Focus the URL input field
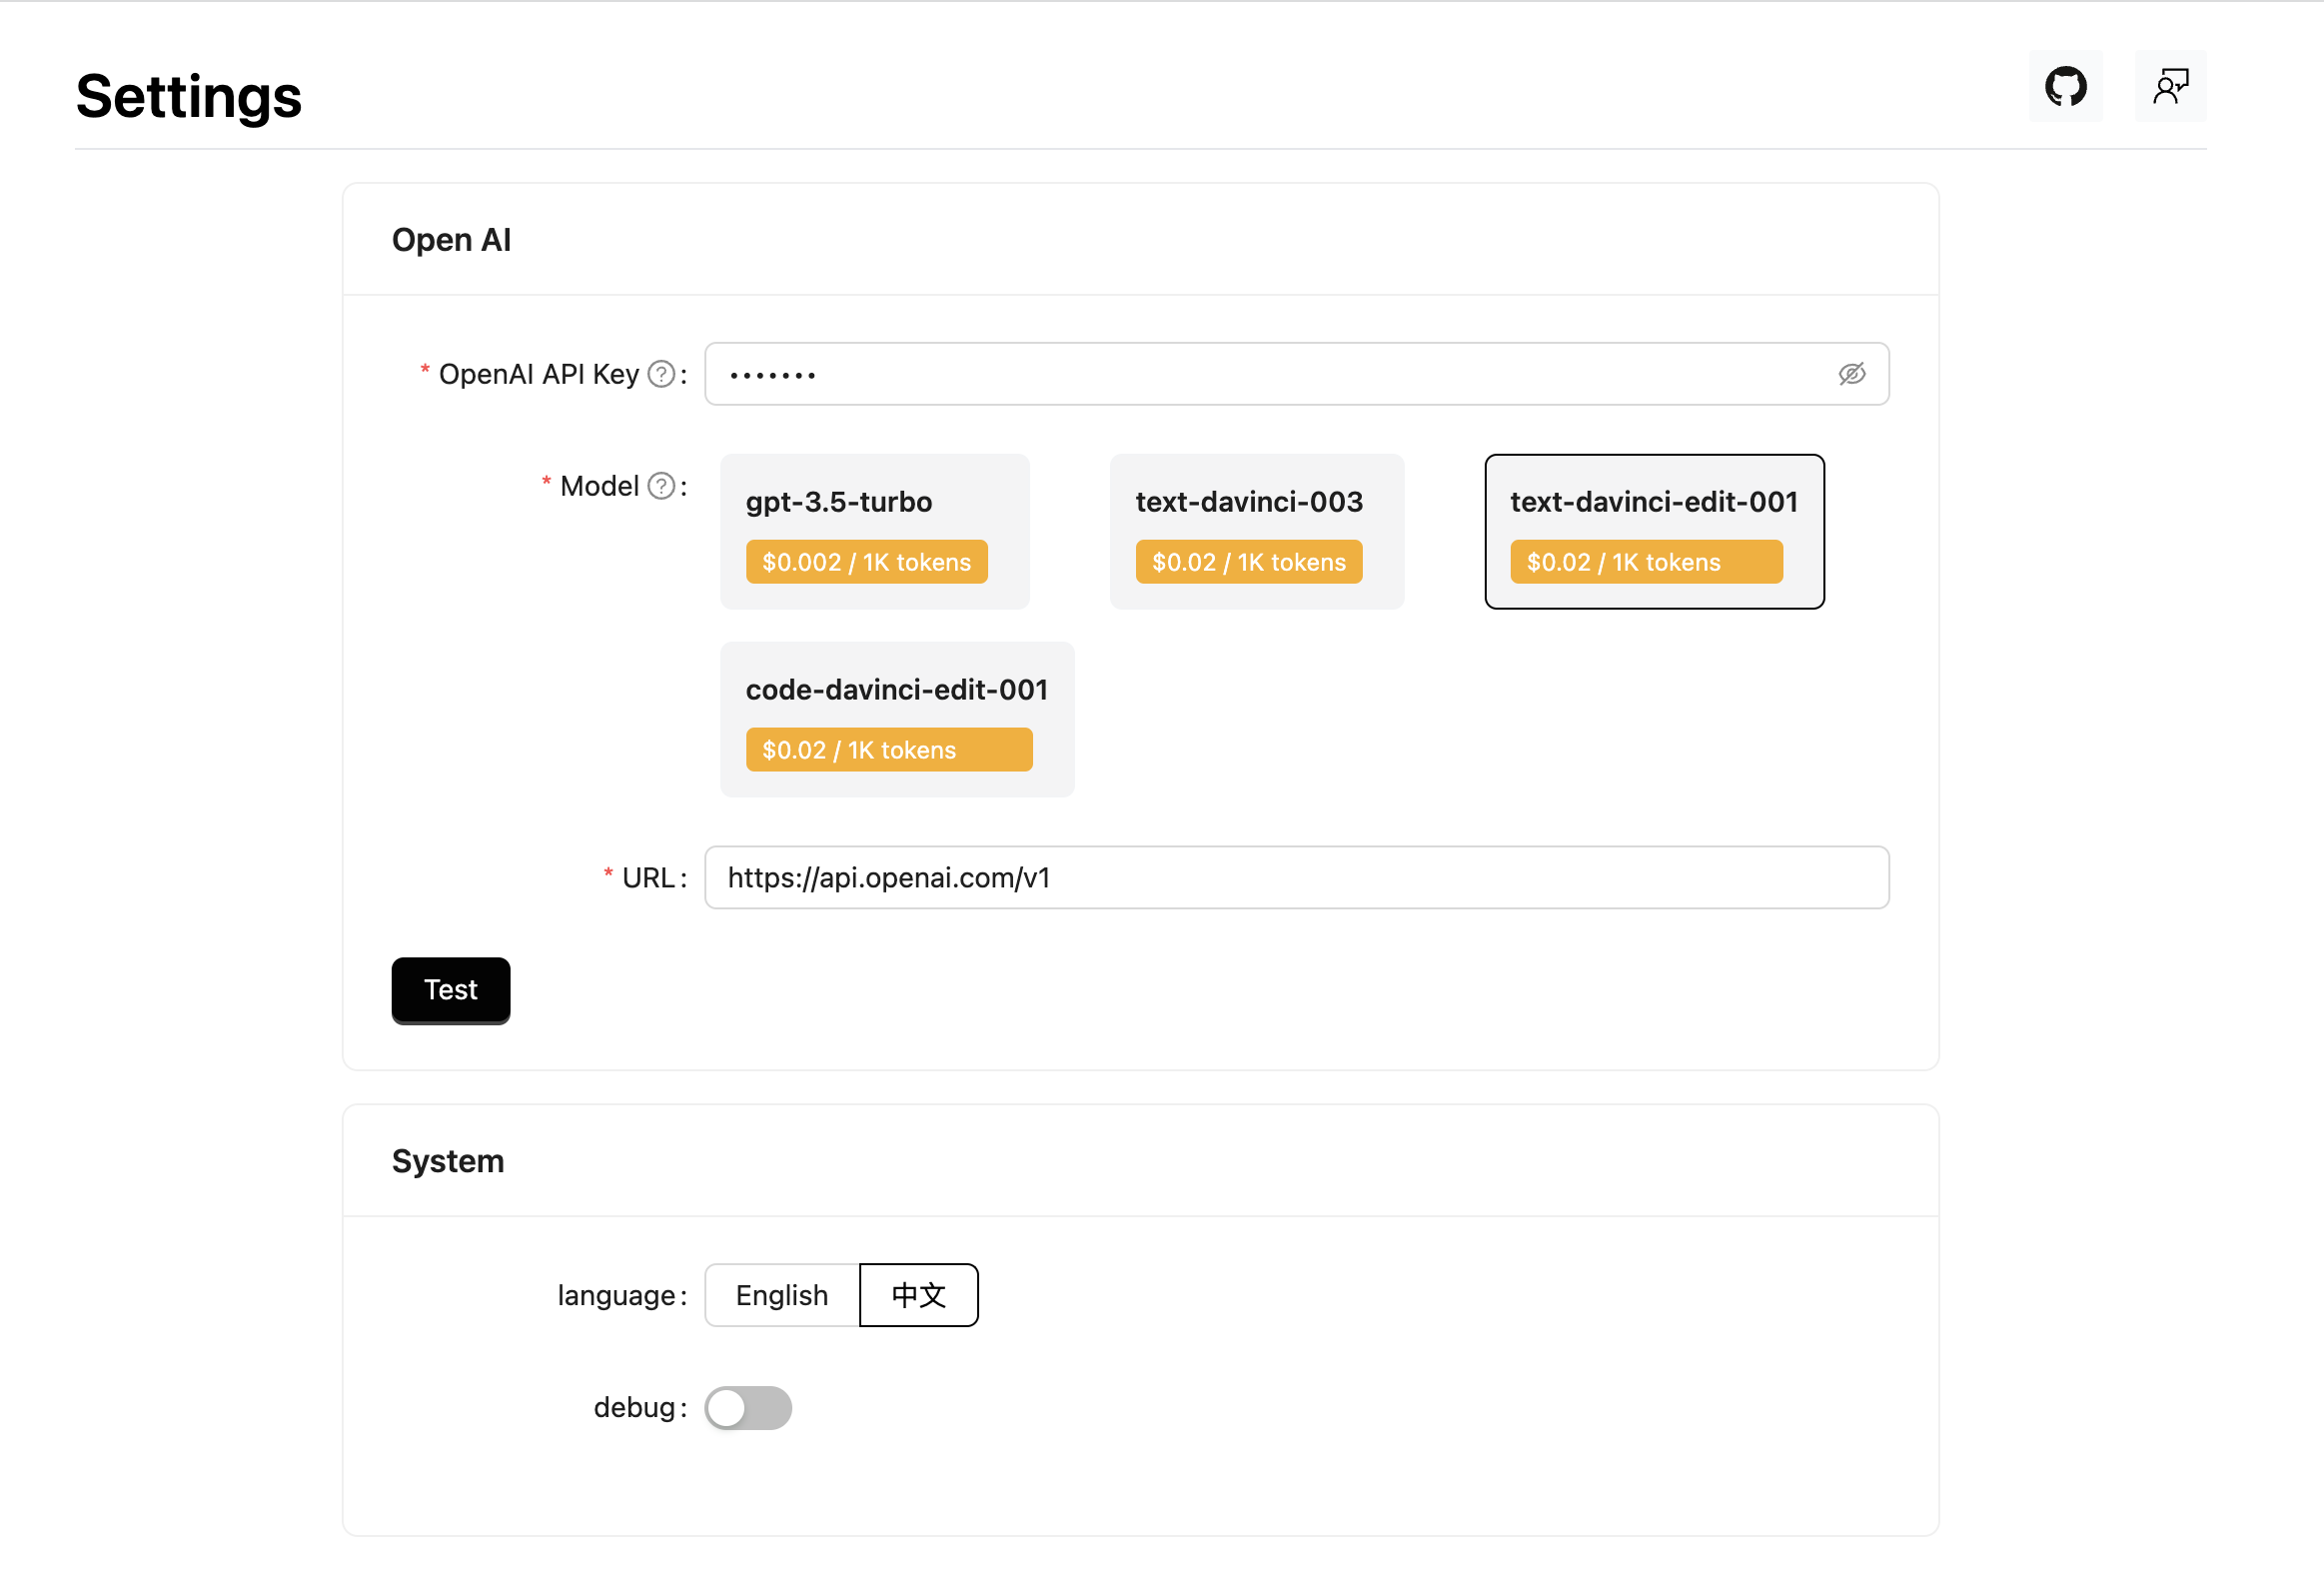 pyautogui.click(x=1296, y=878)
